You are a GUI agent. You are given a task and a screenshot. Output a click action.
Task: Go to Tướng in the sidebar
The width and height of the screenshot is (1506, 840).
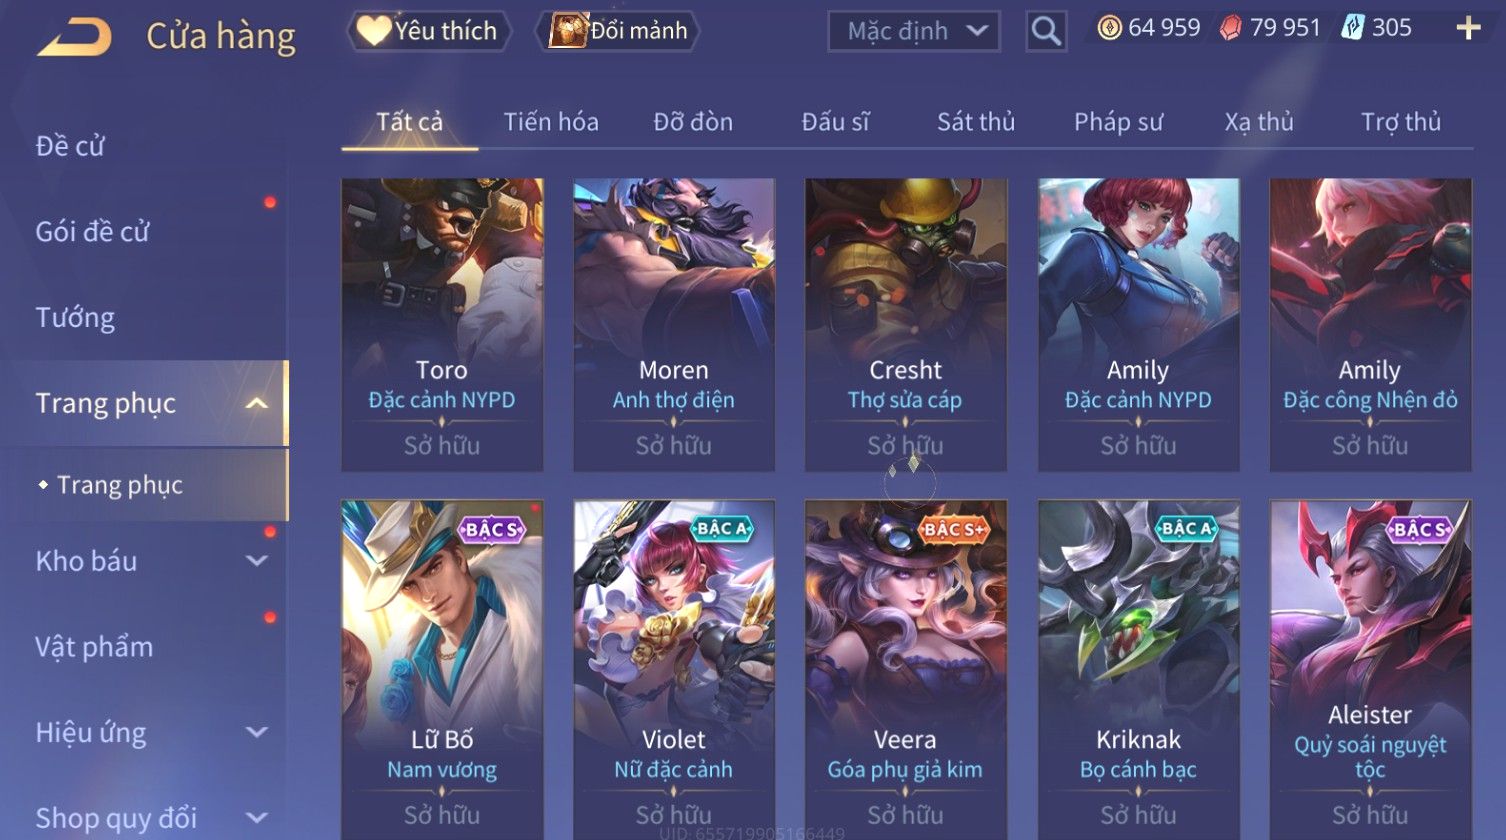coord(75,318)
